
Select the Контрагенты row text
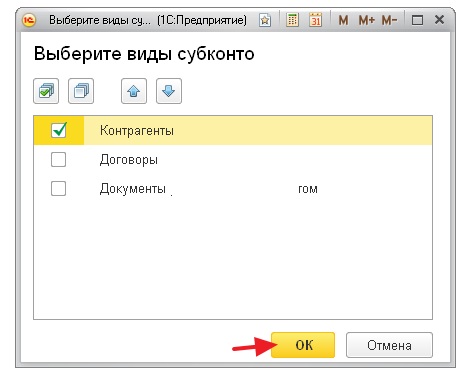137,130
